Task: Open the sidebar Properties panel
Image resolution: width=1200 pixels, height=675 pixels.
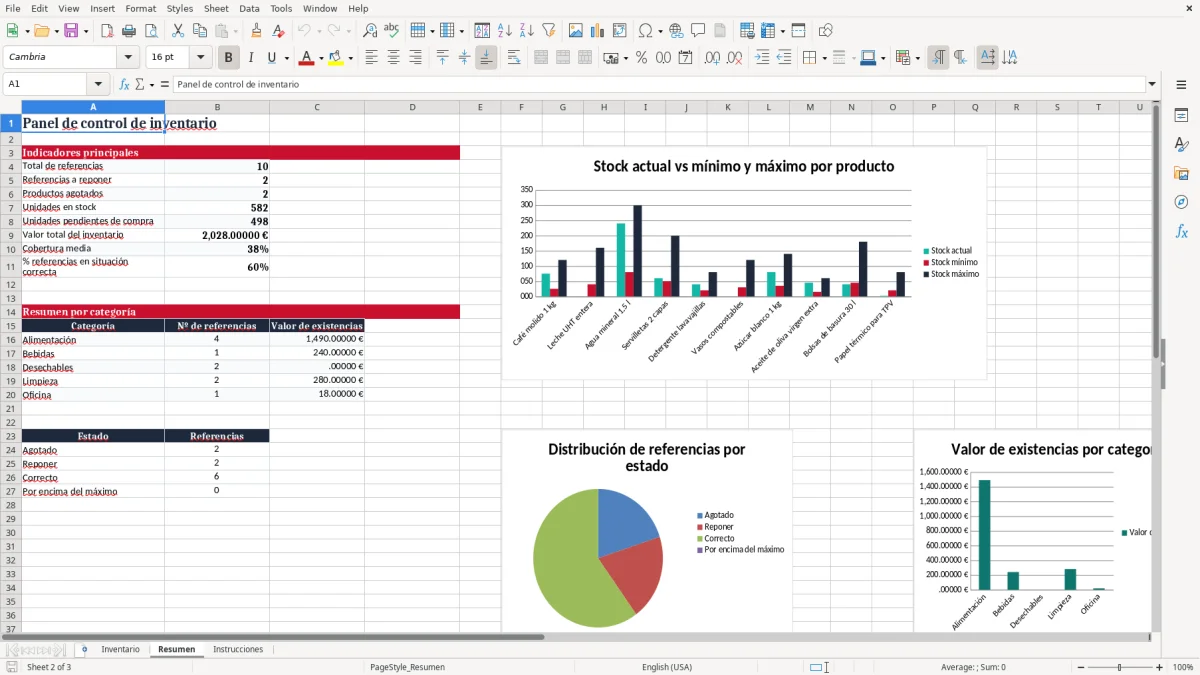Action: point(1181,116)
